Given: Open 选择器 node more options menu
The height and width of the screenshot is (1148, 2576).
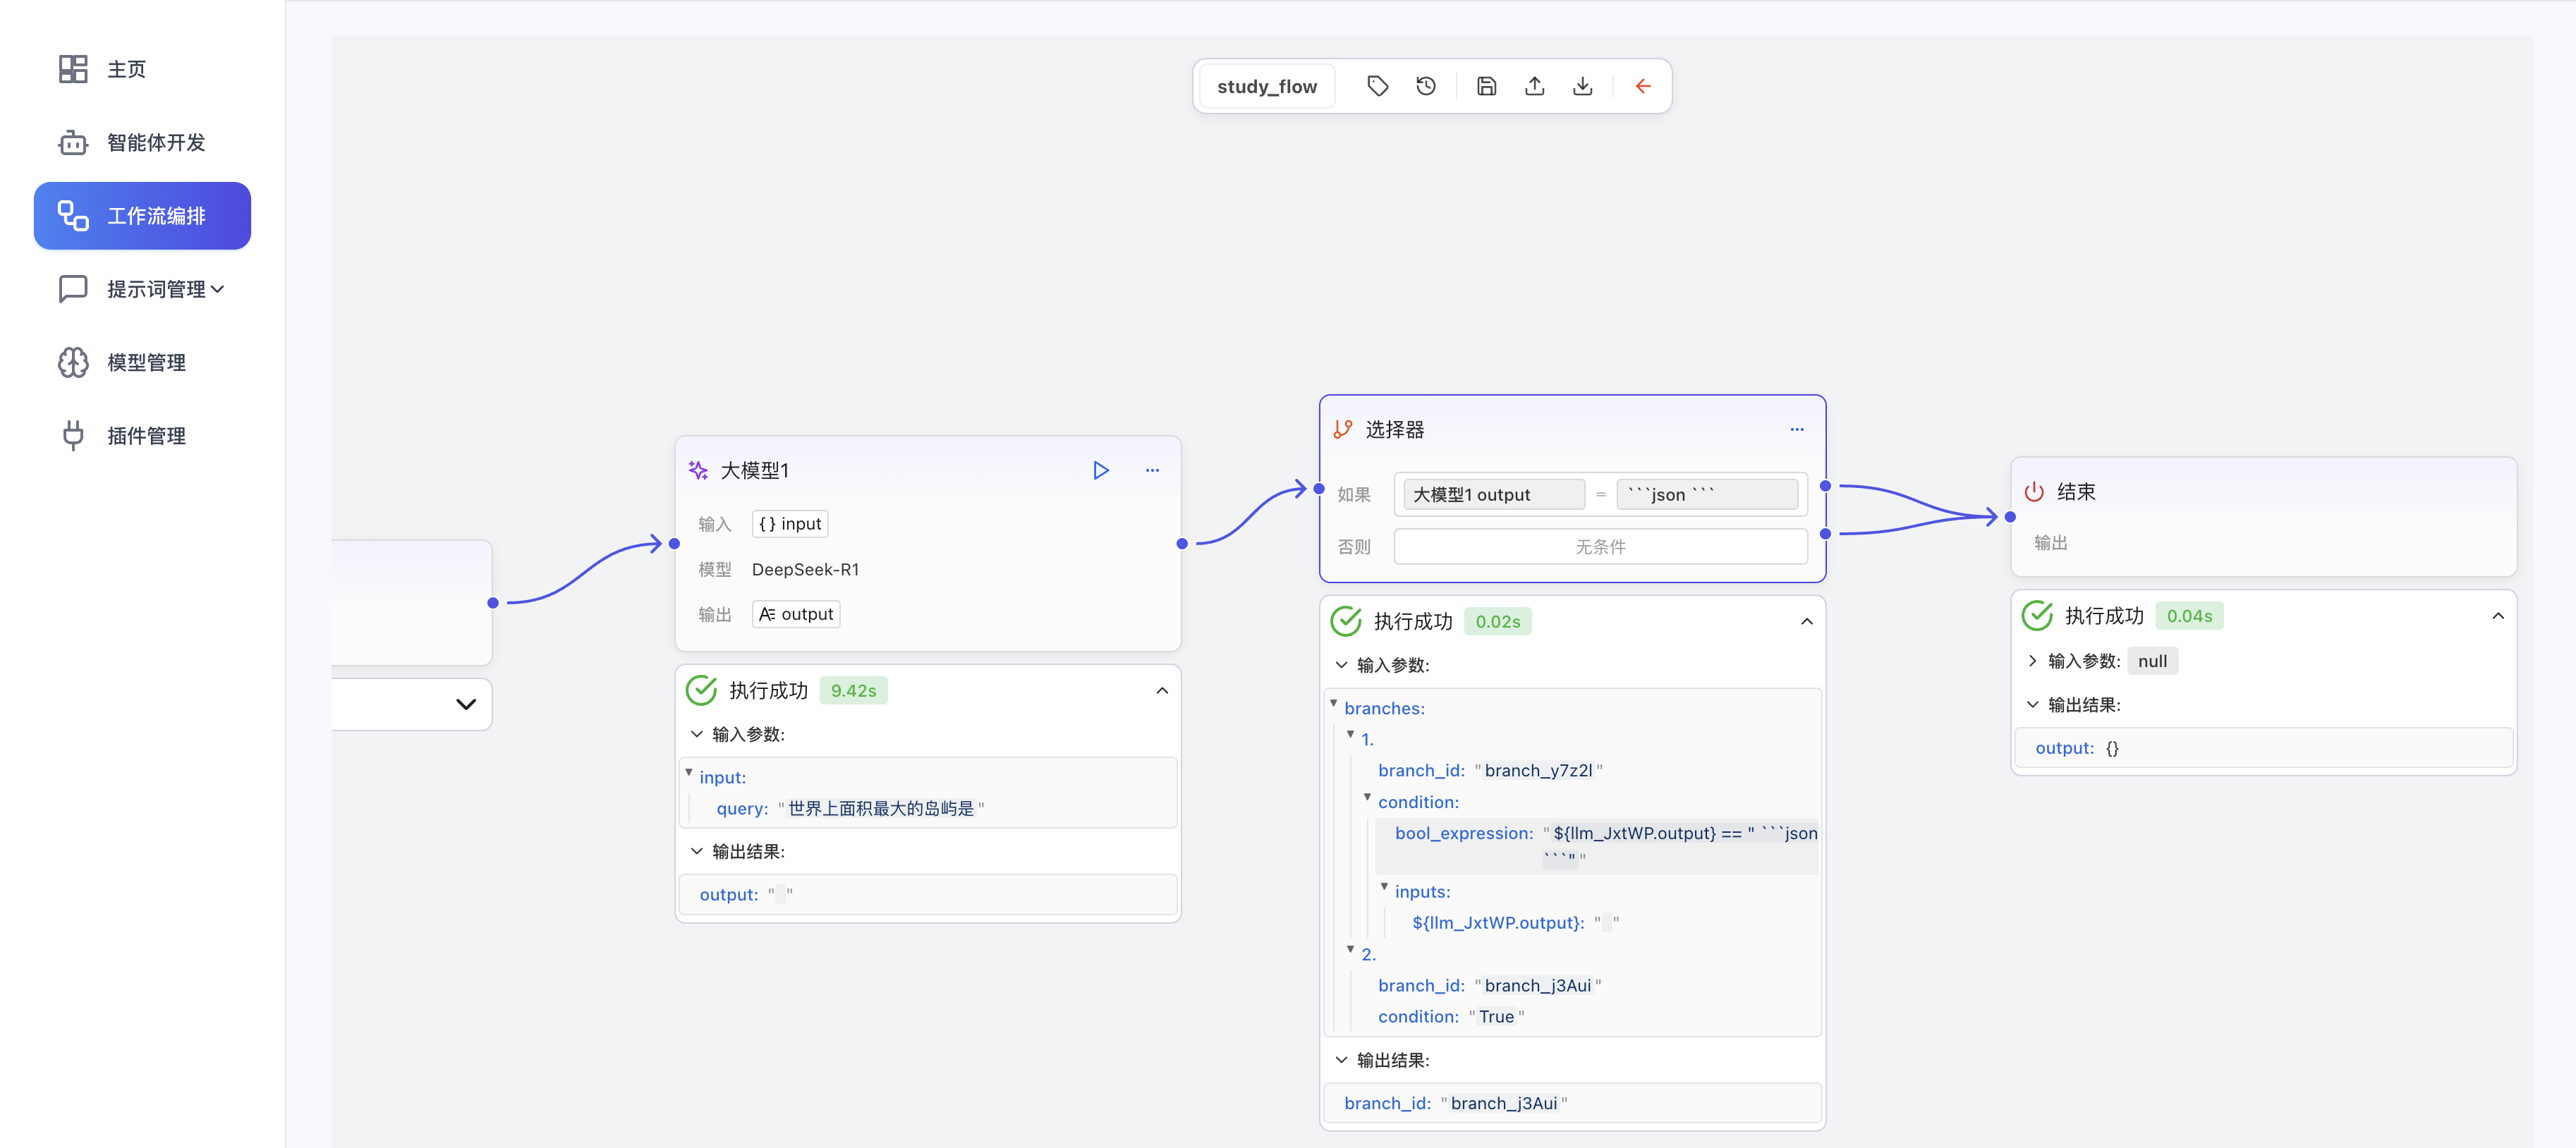Looking at the screenshot, I should point(1796,429).
